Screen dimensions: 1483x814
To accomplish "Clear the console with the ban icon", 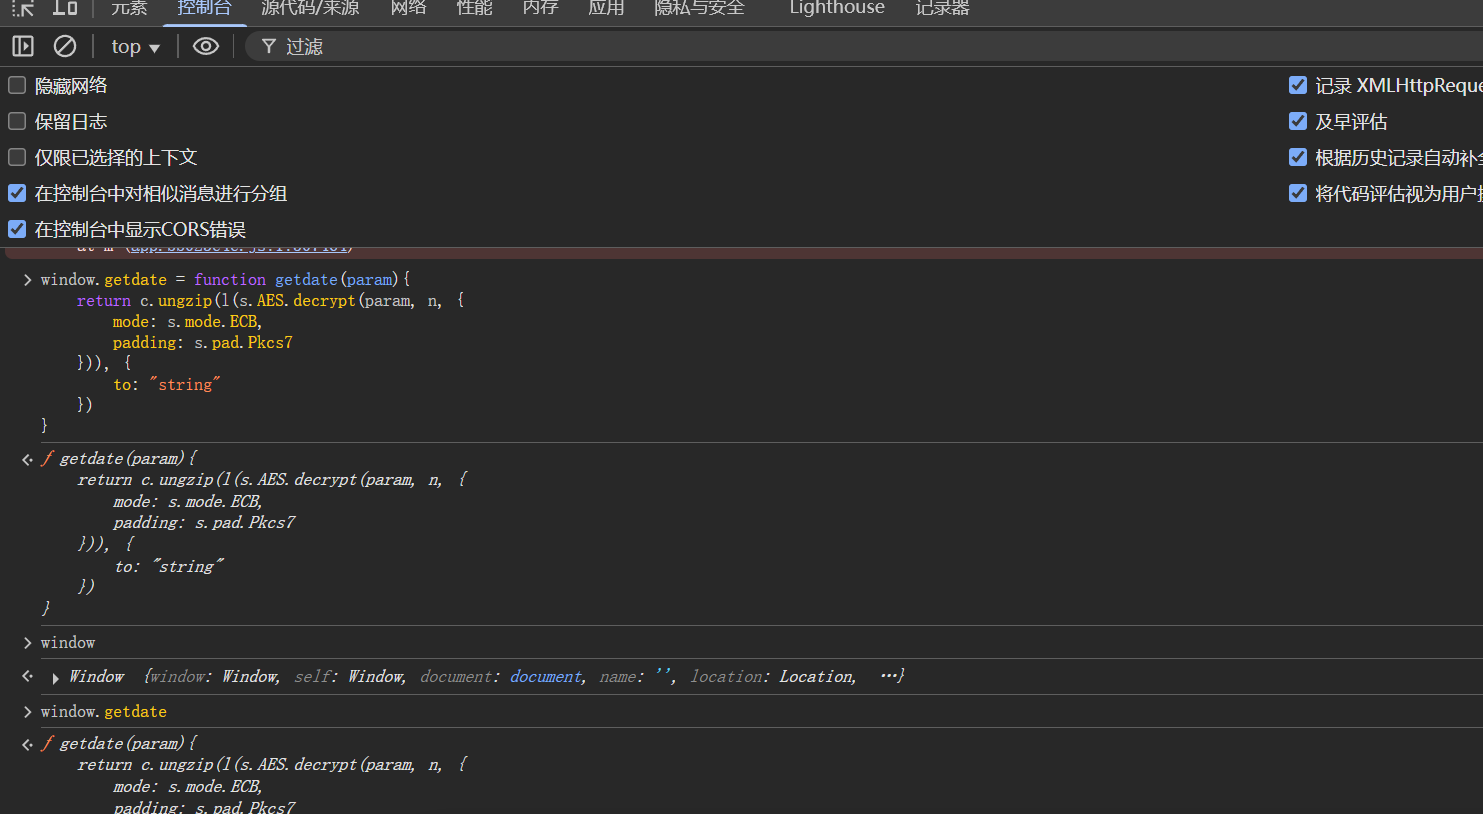I will (65, 46).
